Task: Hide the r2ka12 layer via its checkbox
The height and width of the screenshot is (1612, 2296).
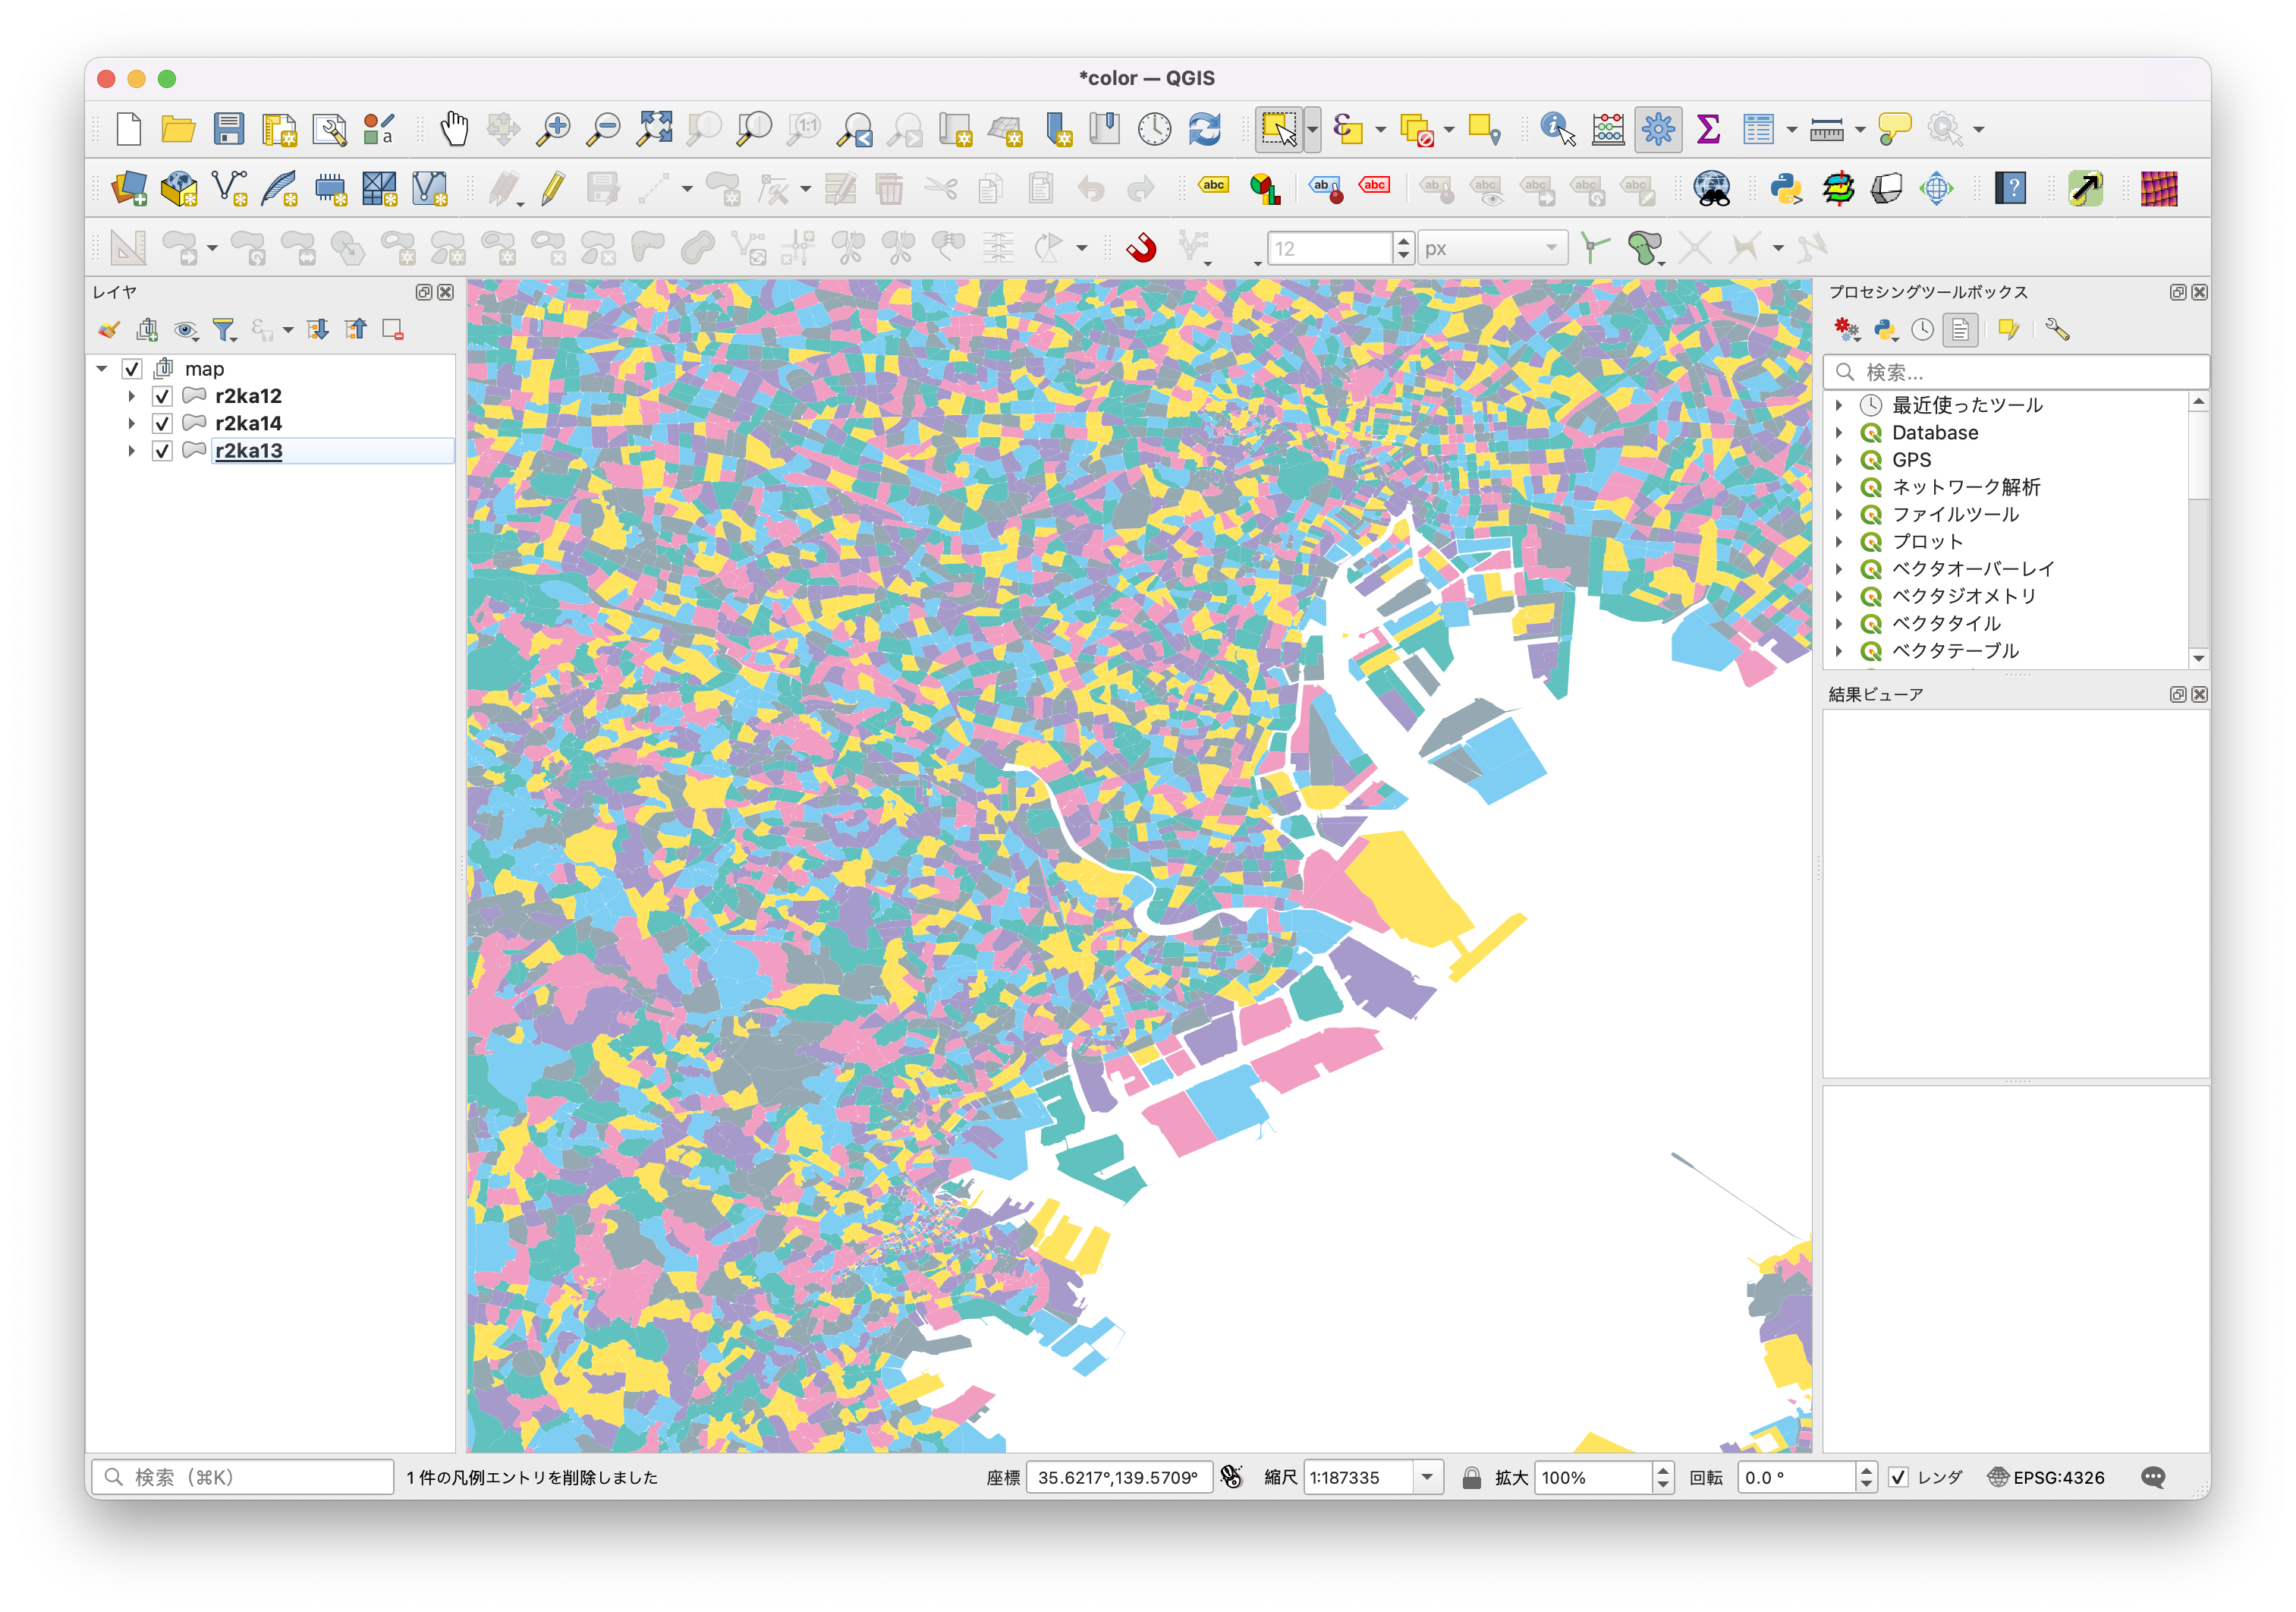Action: [162, 396]
